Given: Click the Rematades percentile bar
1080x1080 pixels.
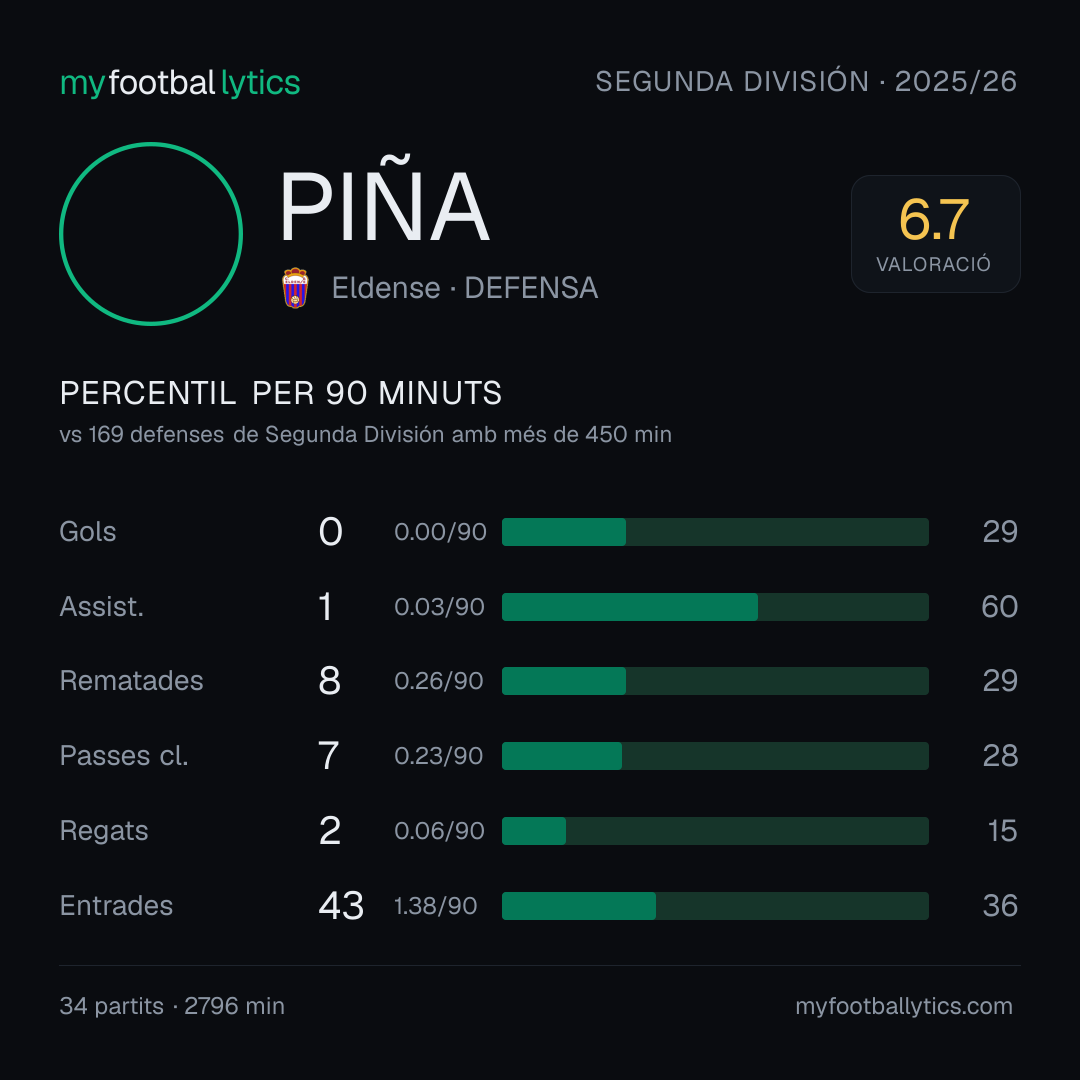Looking at the screenshot, I should (715, 681).
